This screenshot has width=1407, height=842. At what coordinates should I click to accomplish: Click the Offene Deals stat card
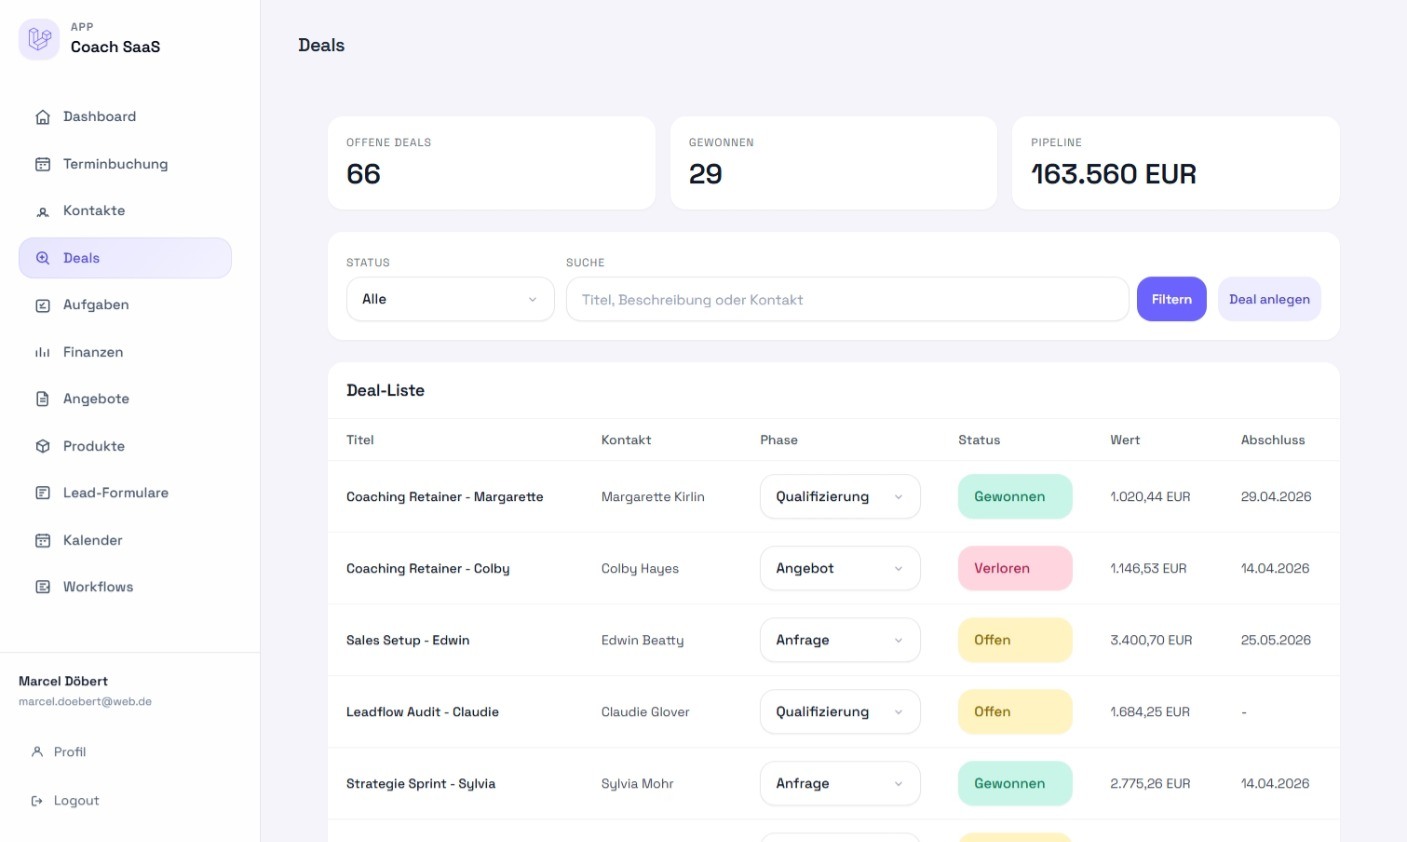pos(491,163)
